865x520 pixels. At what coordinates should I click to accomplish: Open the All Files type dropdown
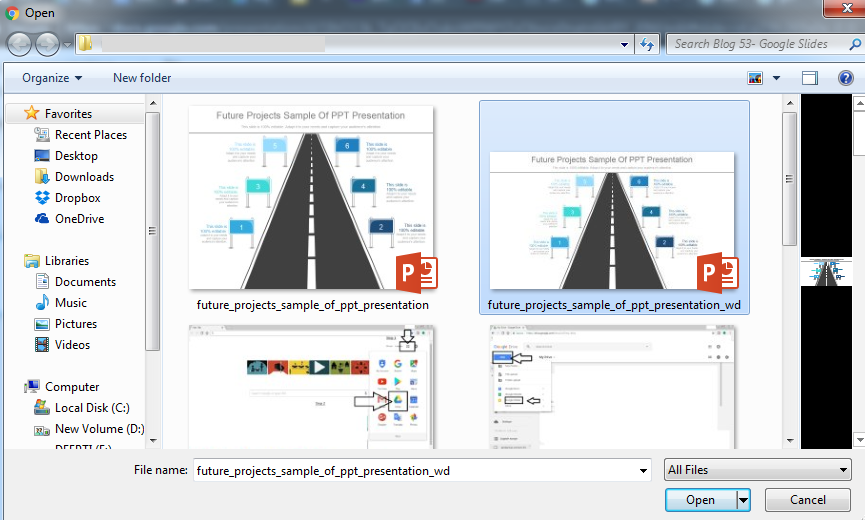(x=757, y=470)
